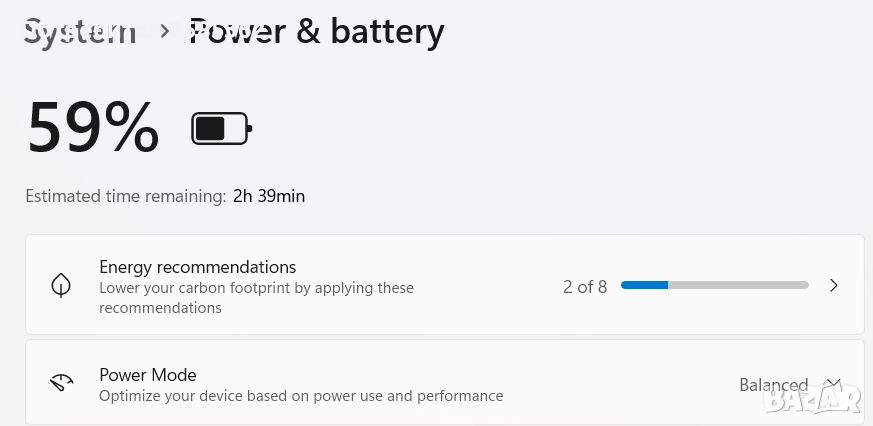Expand Energy recommendations with right chevron
The image size is (873, 426).
coord(834,285)
